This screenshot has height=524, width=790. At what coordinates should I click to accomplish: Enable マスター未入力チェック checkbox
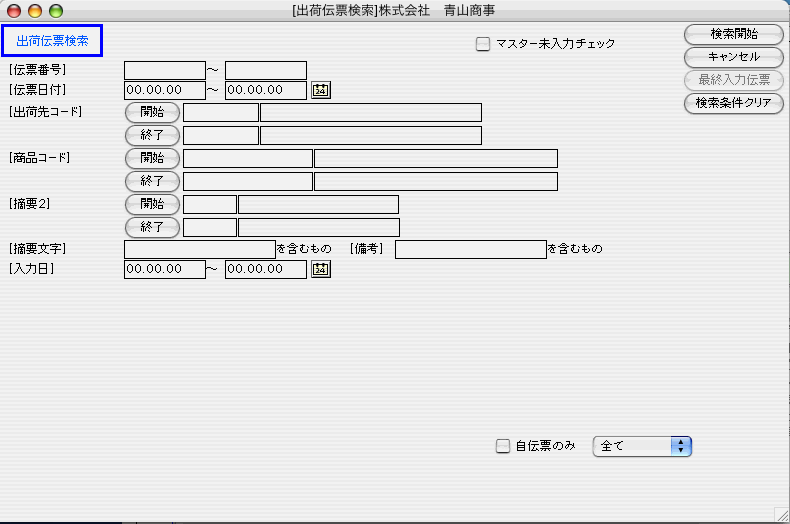(x=483, y=44)
